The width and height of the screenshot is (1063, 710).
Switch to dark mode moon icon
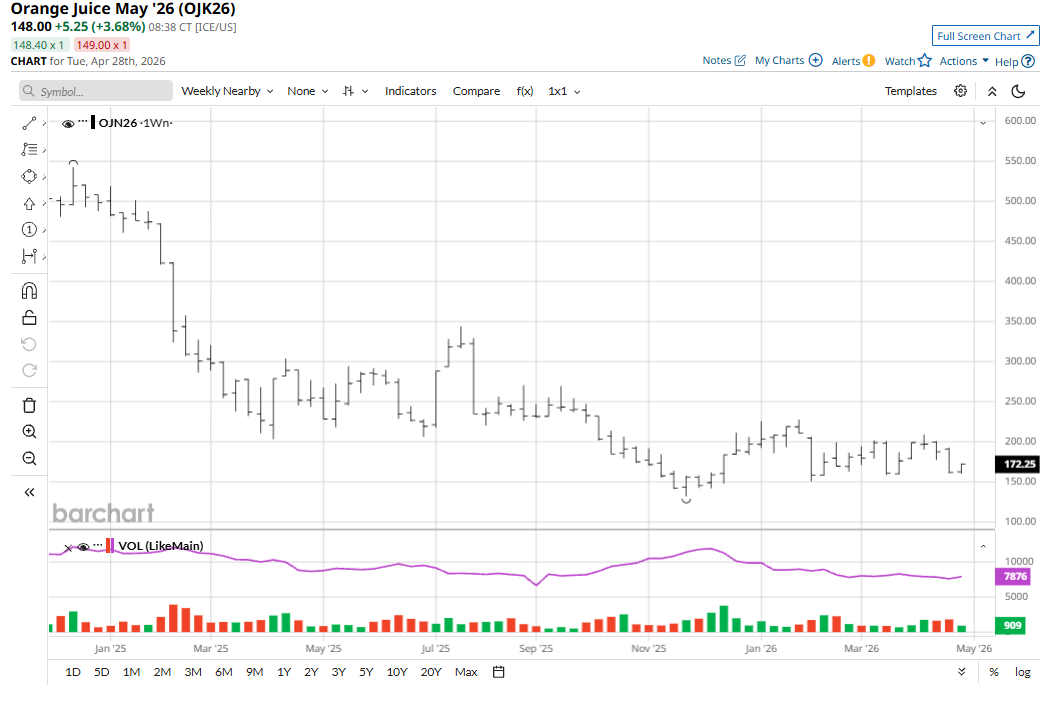click(x=1019, y=91)
